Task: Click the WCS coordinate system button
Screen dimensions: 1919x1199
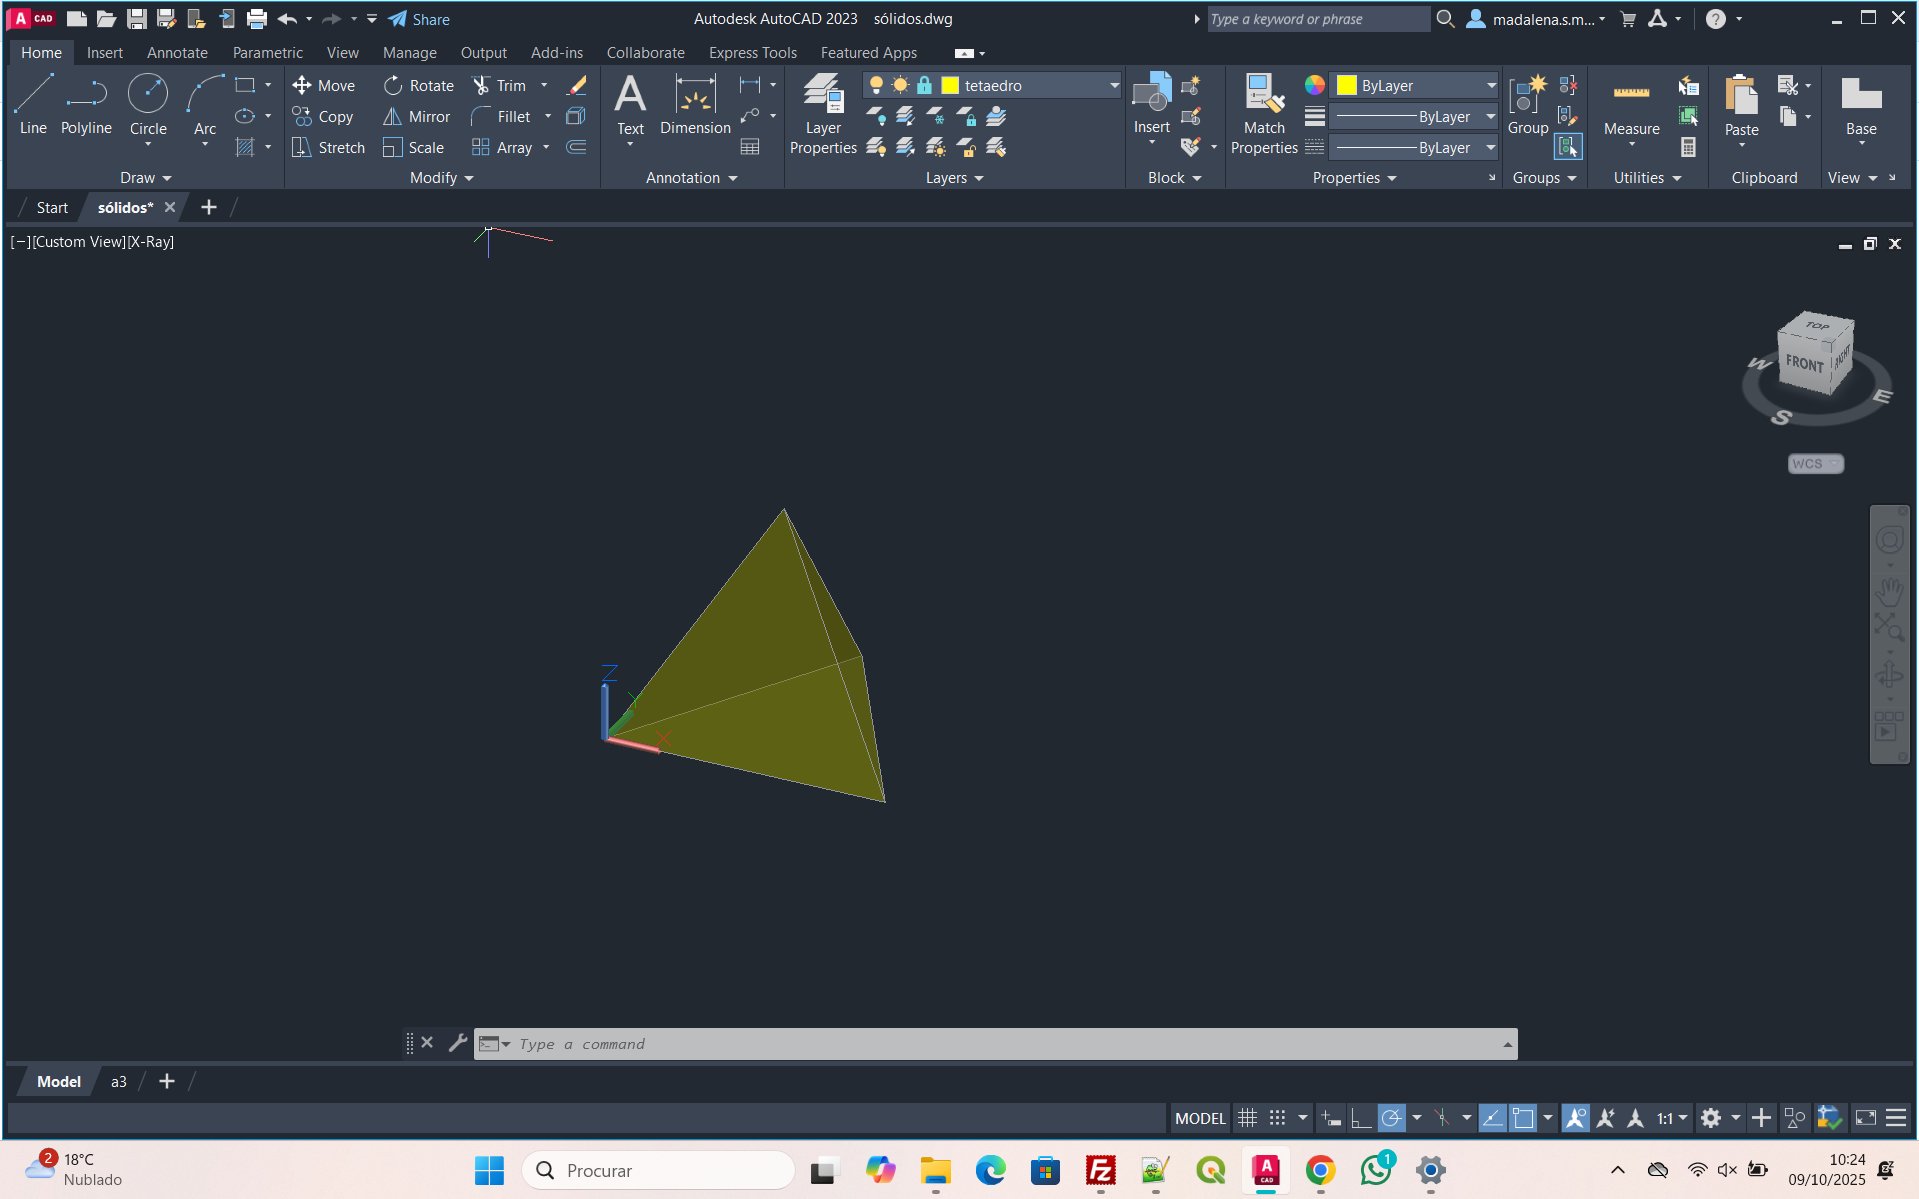Action: tap(1814, 464)
